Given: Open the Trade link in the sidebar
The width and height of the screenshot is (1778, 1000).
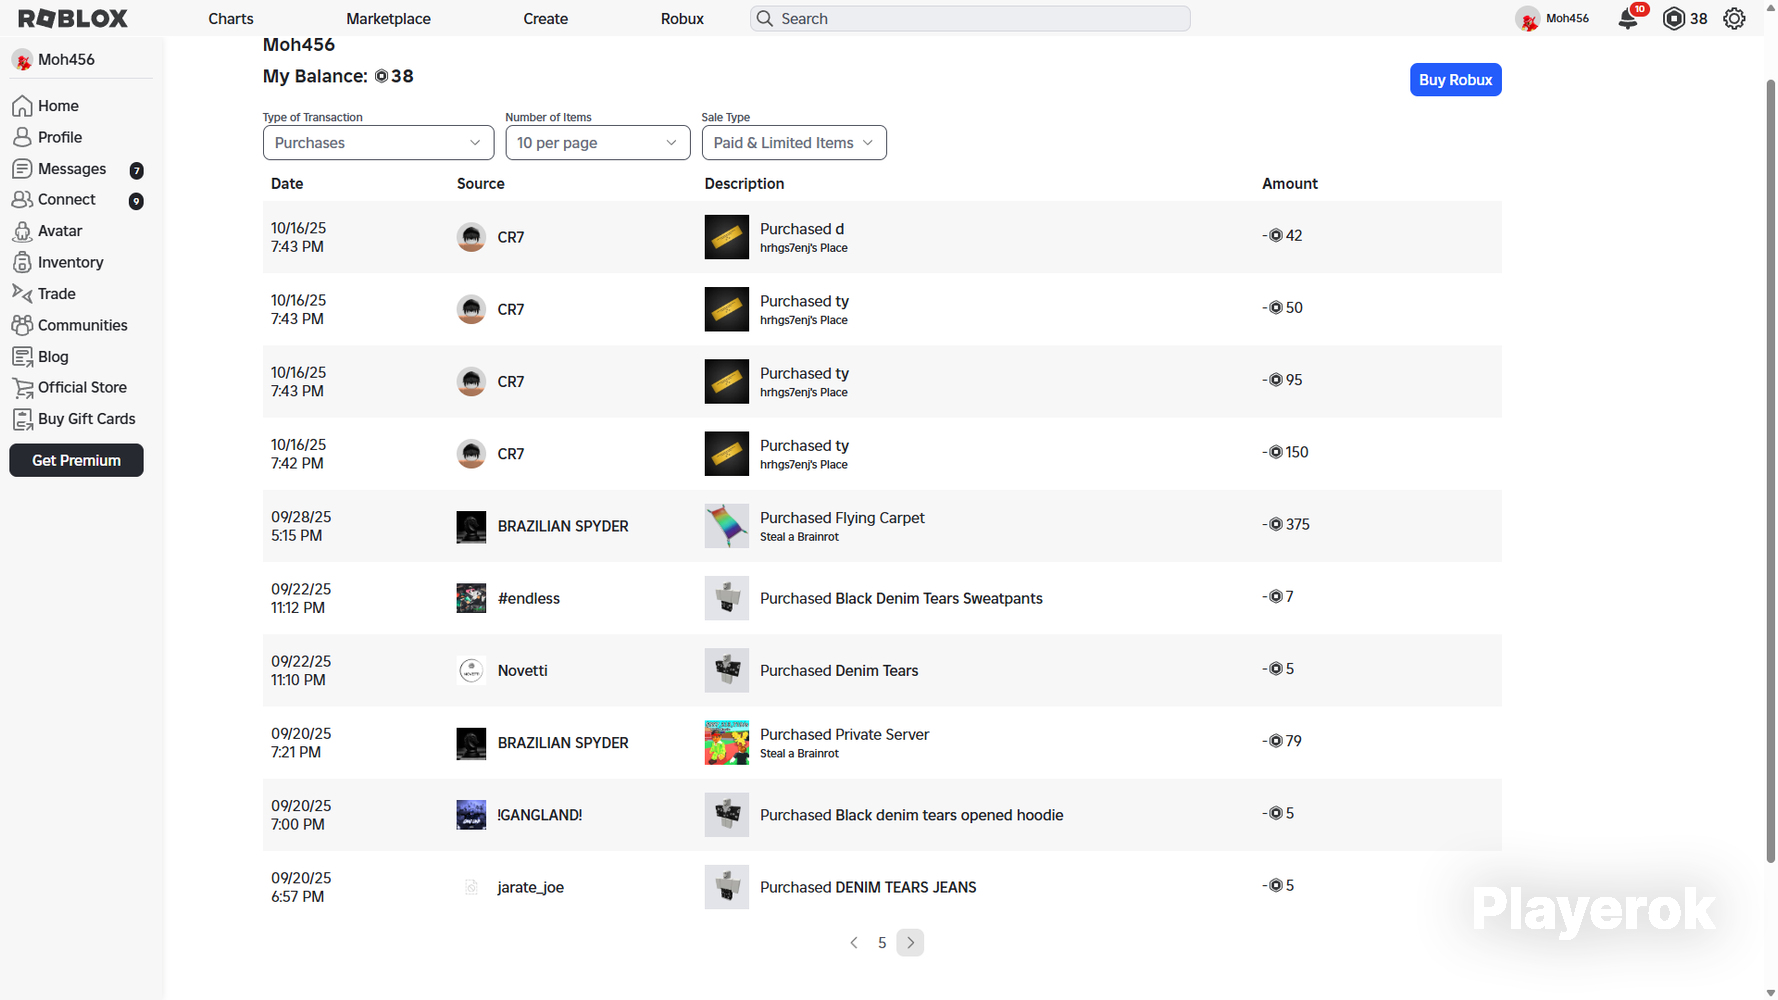Looking at the screenshot, I should (57, 294).
